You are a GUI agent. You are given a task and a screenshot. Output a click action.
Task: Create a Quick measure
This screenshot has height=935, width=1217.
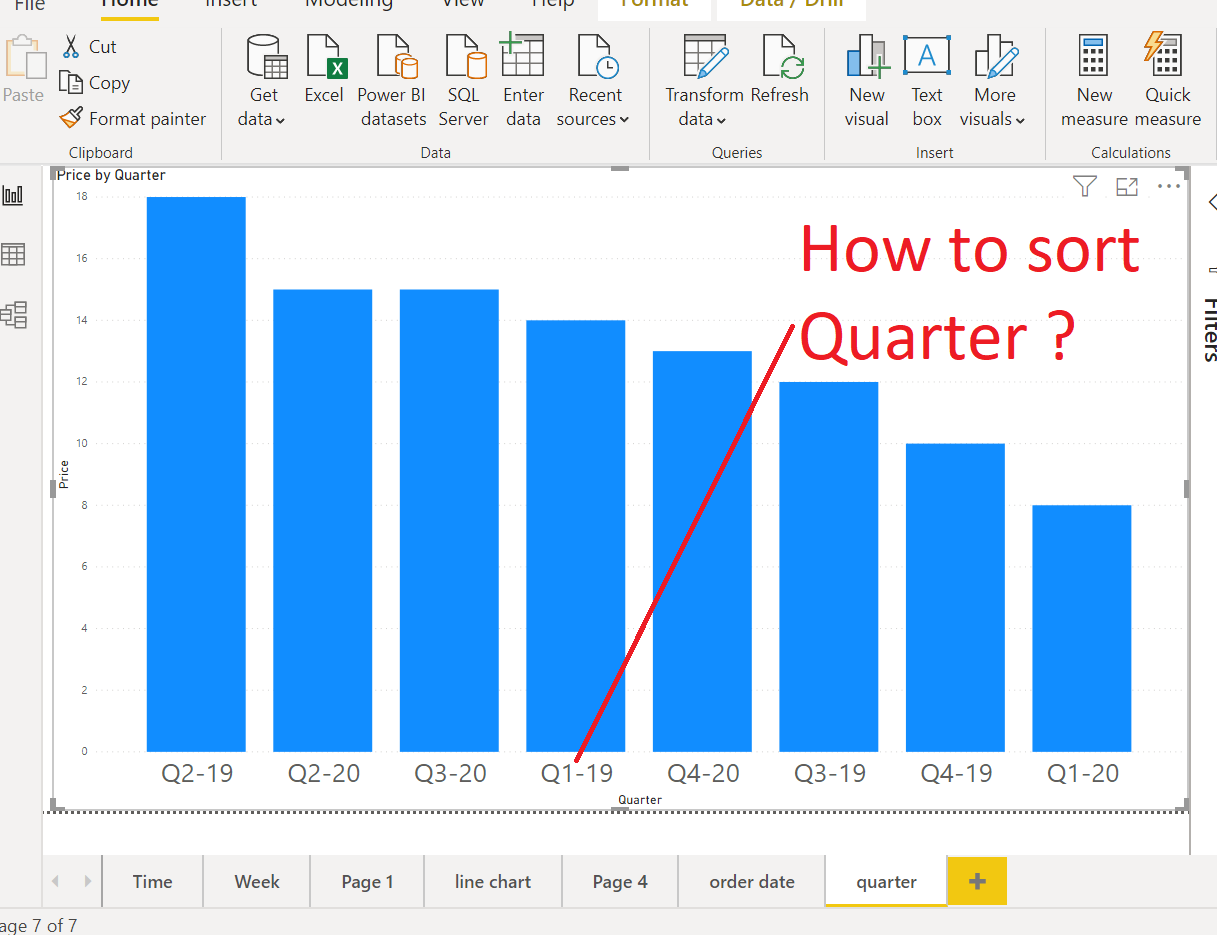pos(1167,82)
